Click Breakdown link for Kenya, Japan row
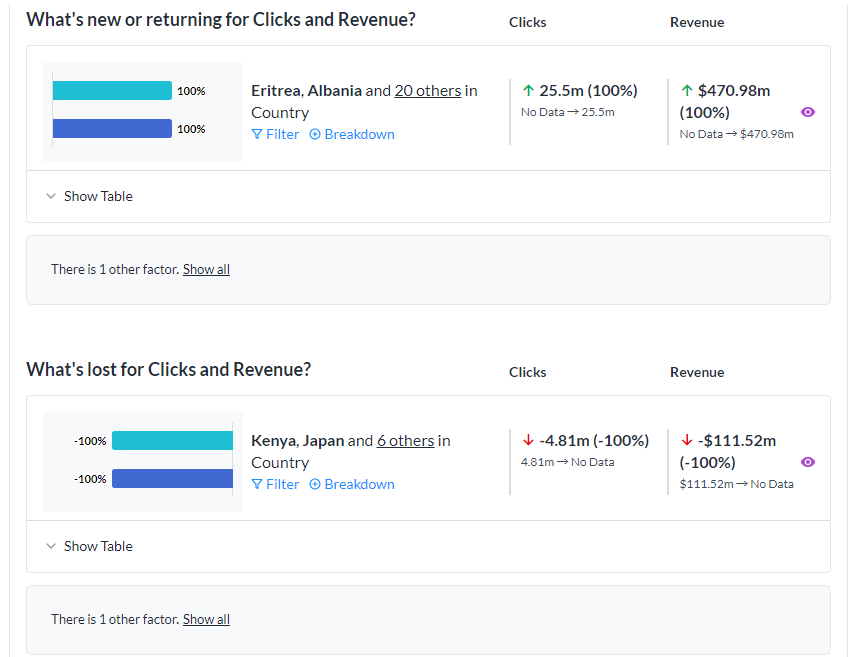Screen dimensions: 856x657 (x=352, y=484)
